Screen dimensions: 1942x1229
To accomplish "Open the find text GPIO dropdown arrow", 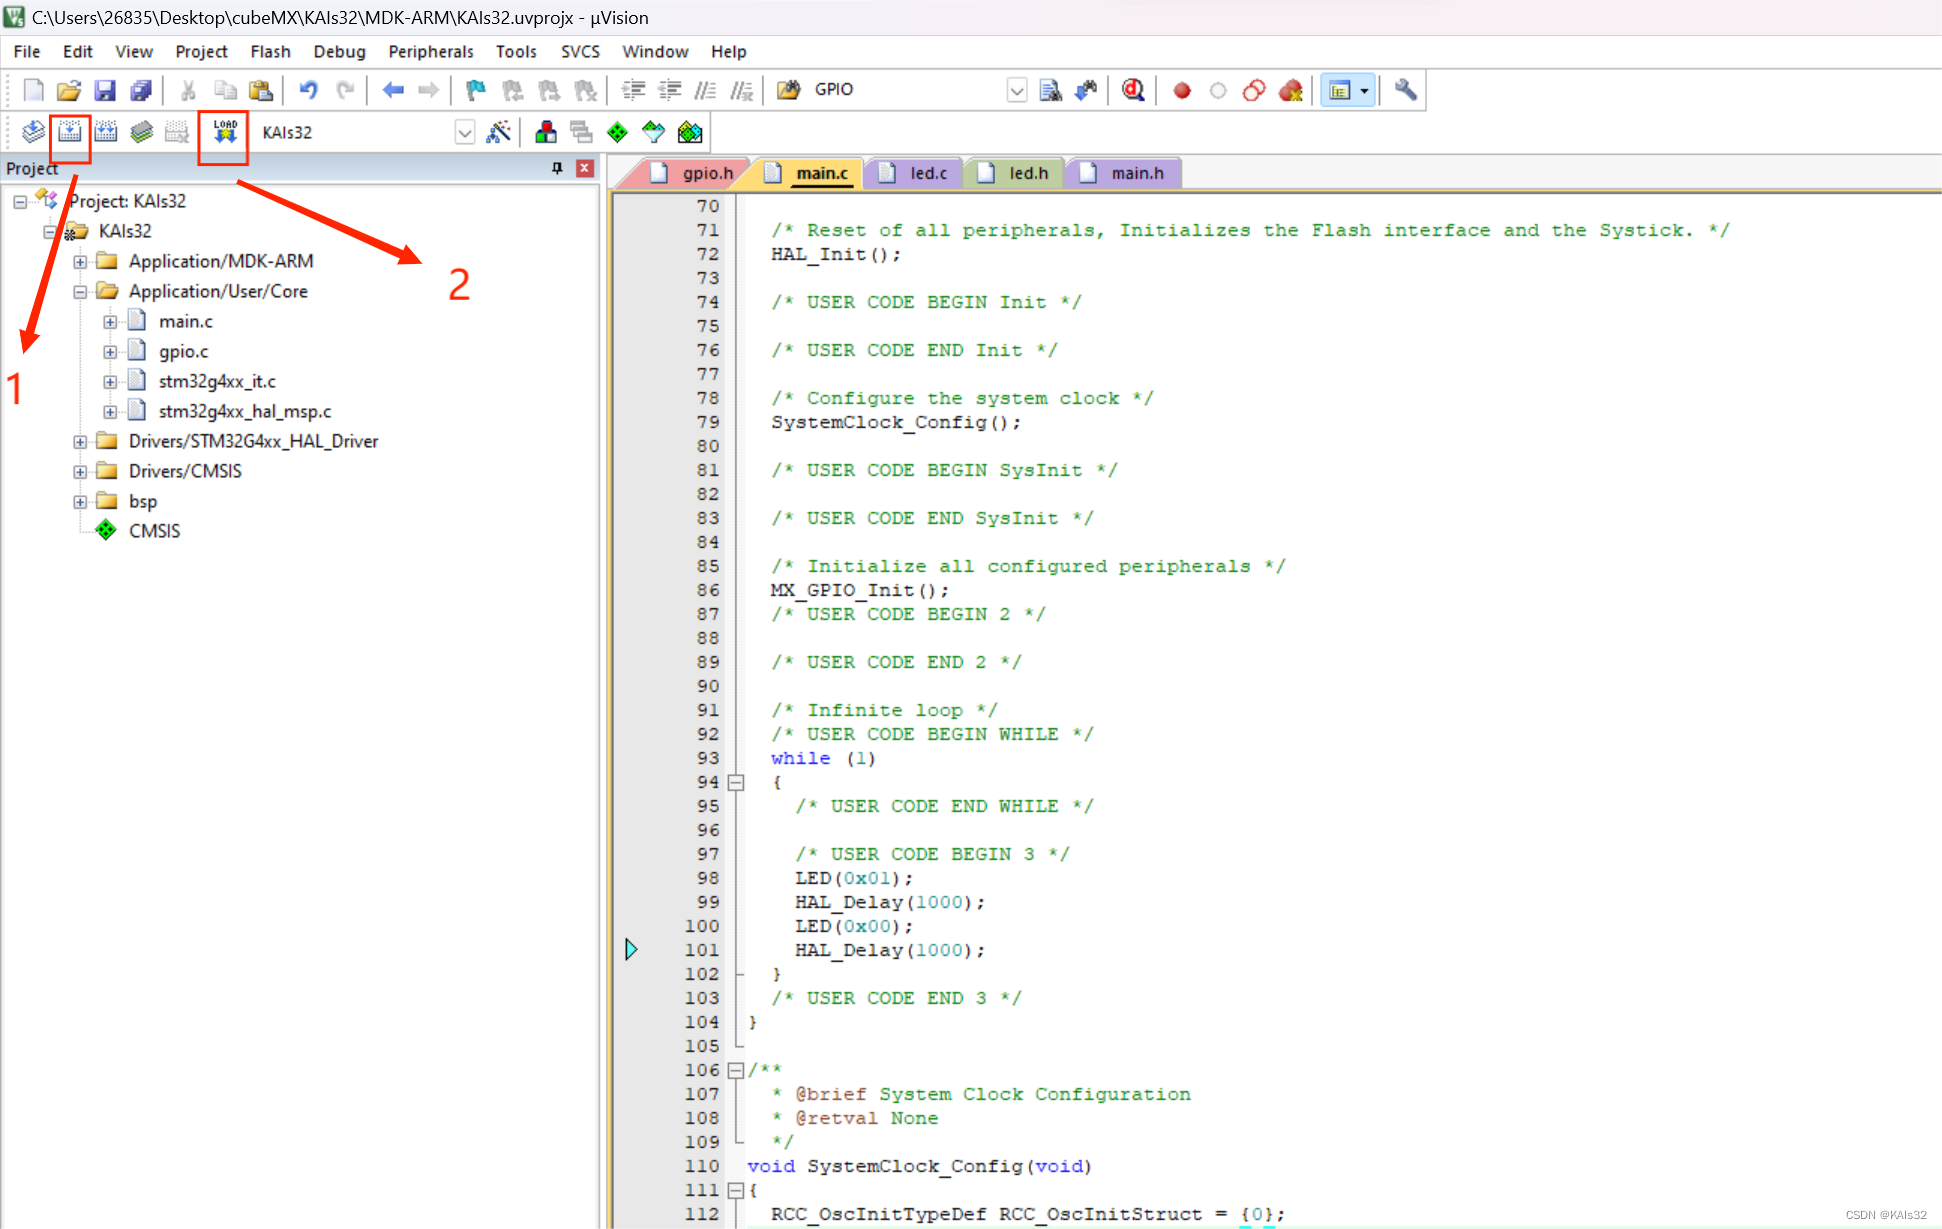I will (1016, 90).
